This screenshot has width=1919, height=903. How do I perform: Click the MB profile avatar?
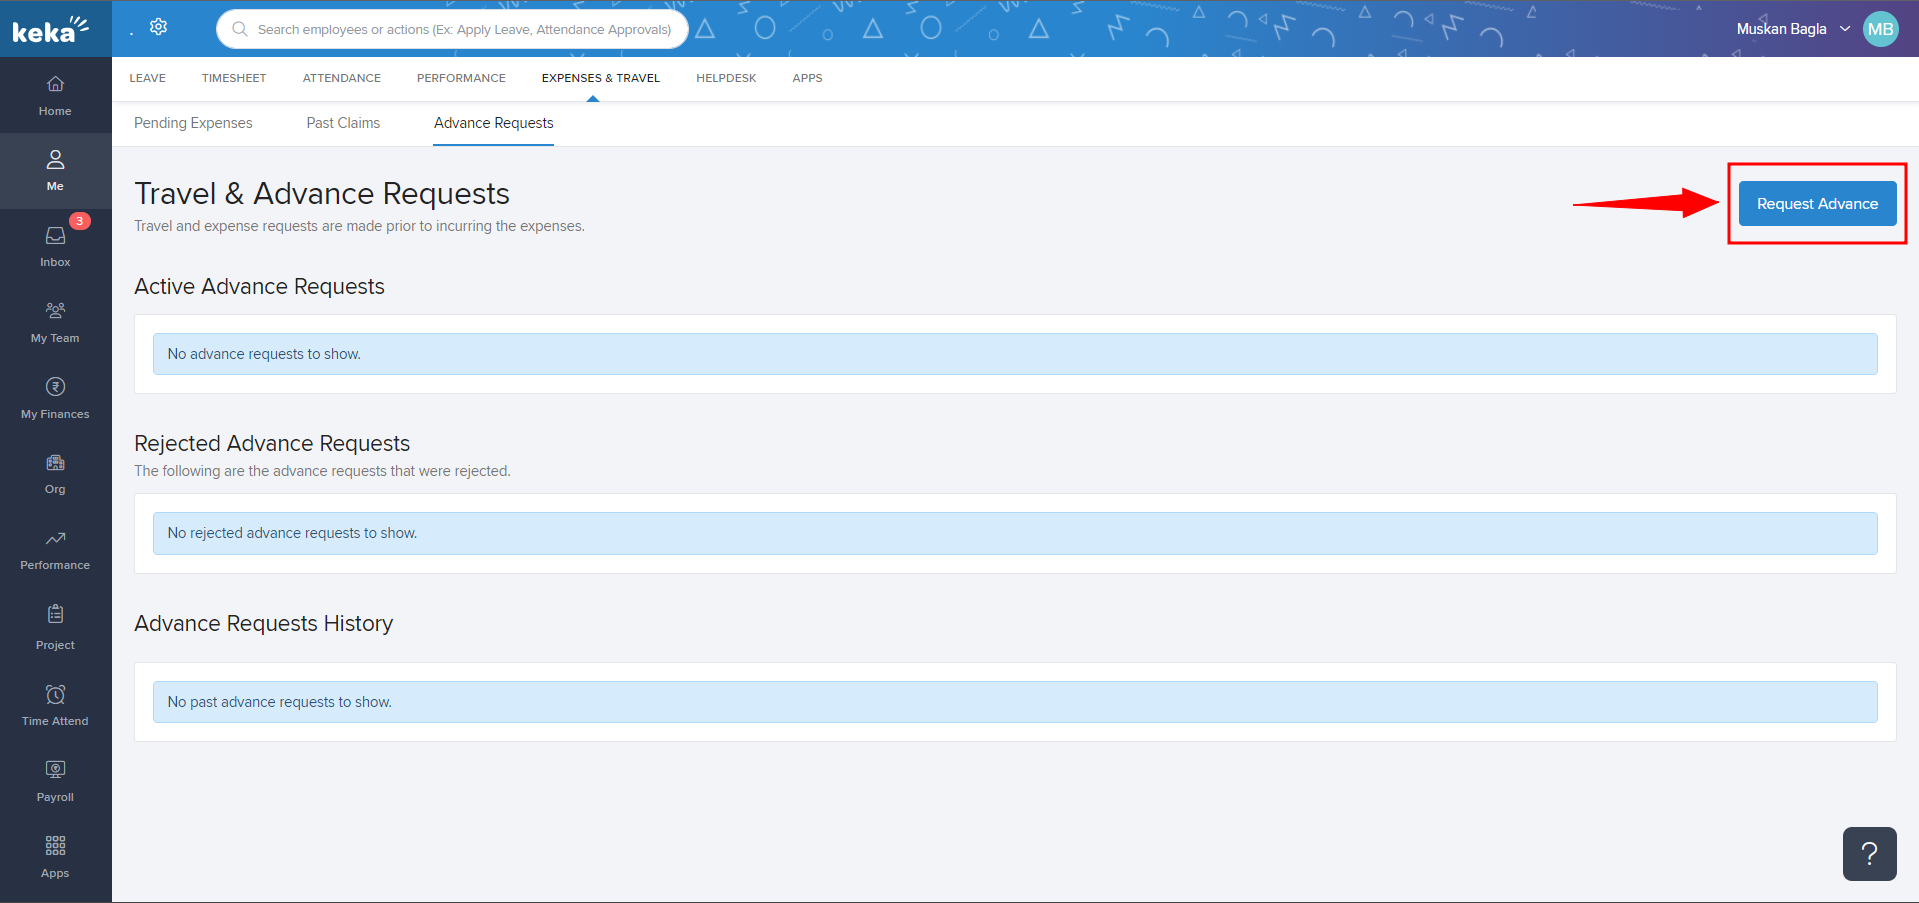1880,29
